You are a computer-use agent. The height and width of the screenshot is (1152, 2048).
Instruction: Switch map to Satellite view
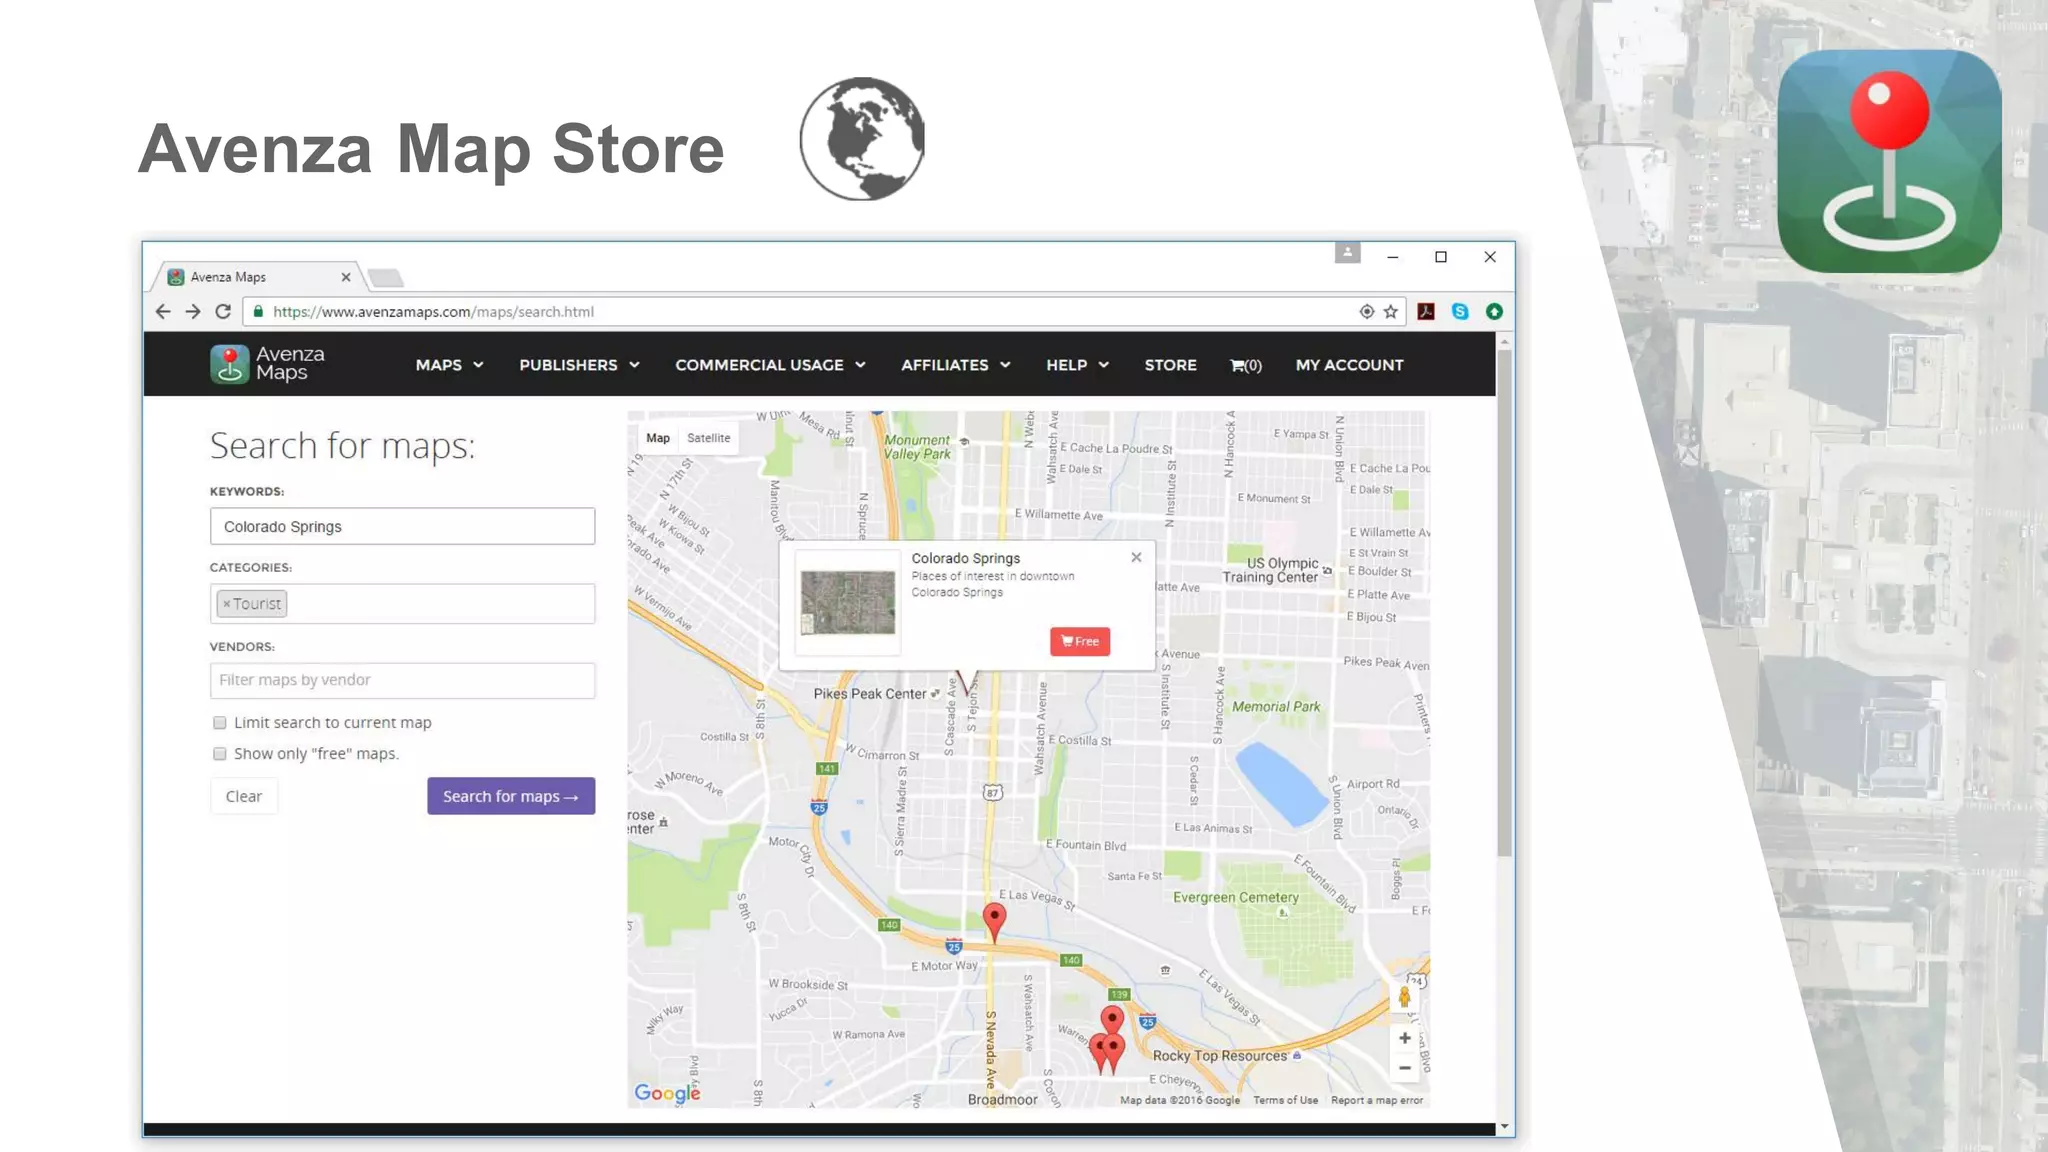pos(709,438)
